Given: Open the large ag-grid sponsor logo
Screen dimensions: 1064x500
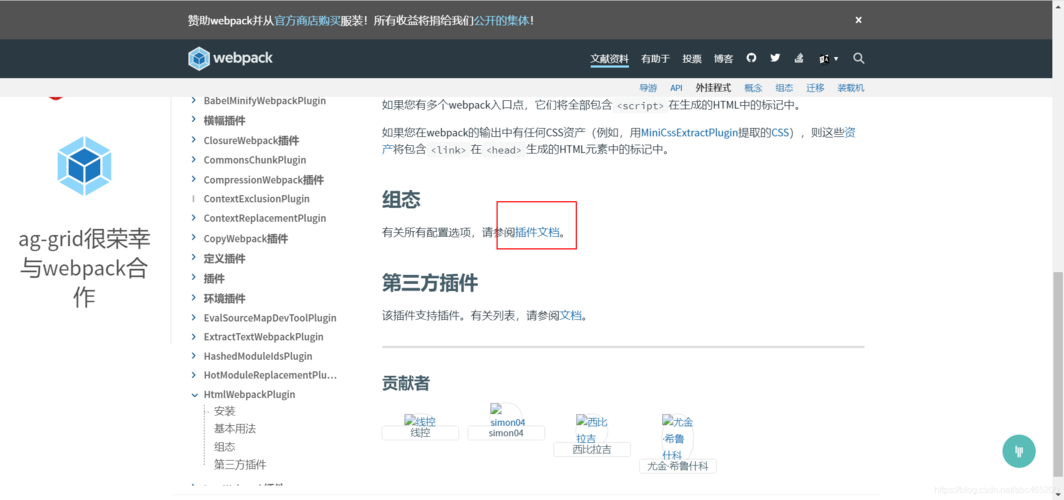Looking at the screenshot, I should [x=84, y=166].
